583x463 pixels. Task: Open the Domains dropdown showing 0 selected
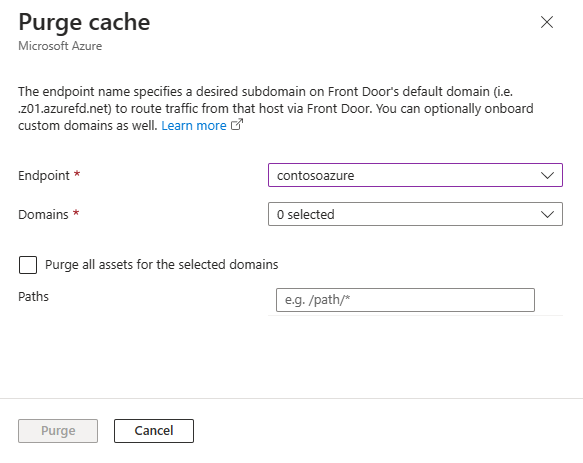pyautogui.click(x=415, y=214)
